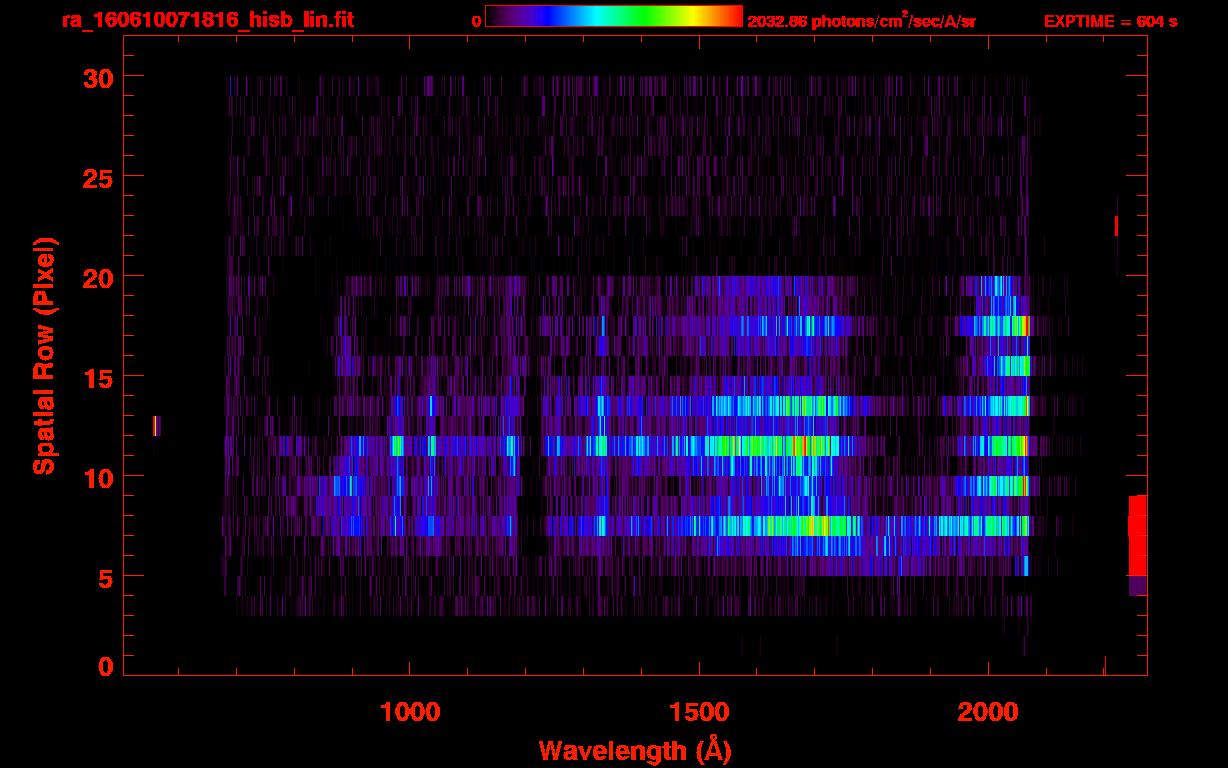The height and width of the screenshot is (768, 1228).
Task: Click the small red marker above row 20 at right
Action: tap(1116, 226)
